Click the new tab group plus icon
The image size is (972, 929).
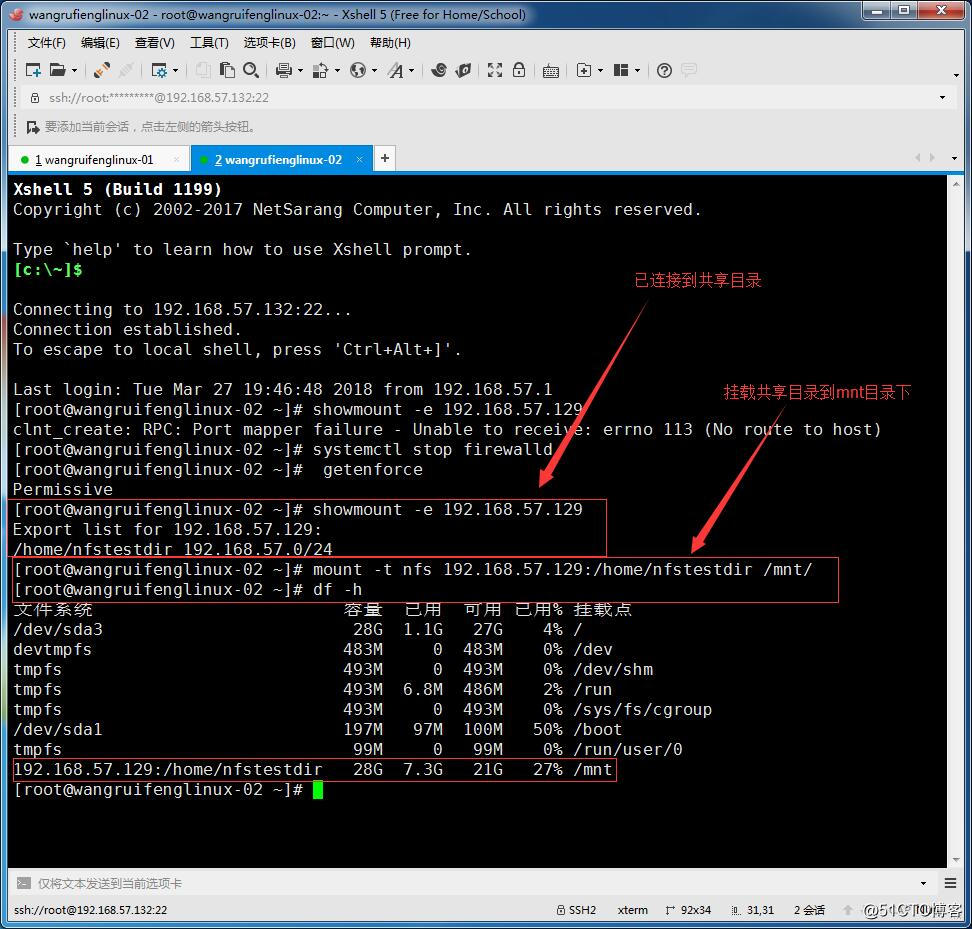click(x=583, y=70)
